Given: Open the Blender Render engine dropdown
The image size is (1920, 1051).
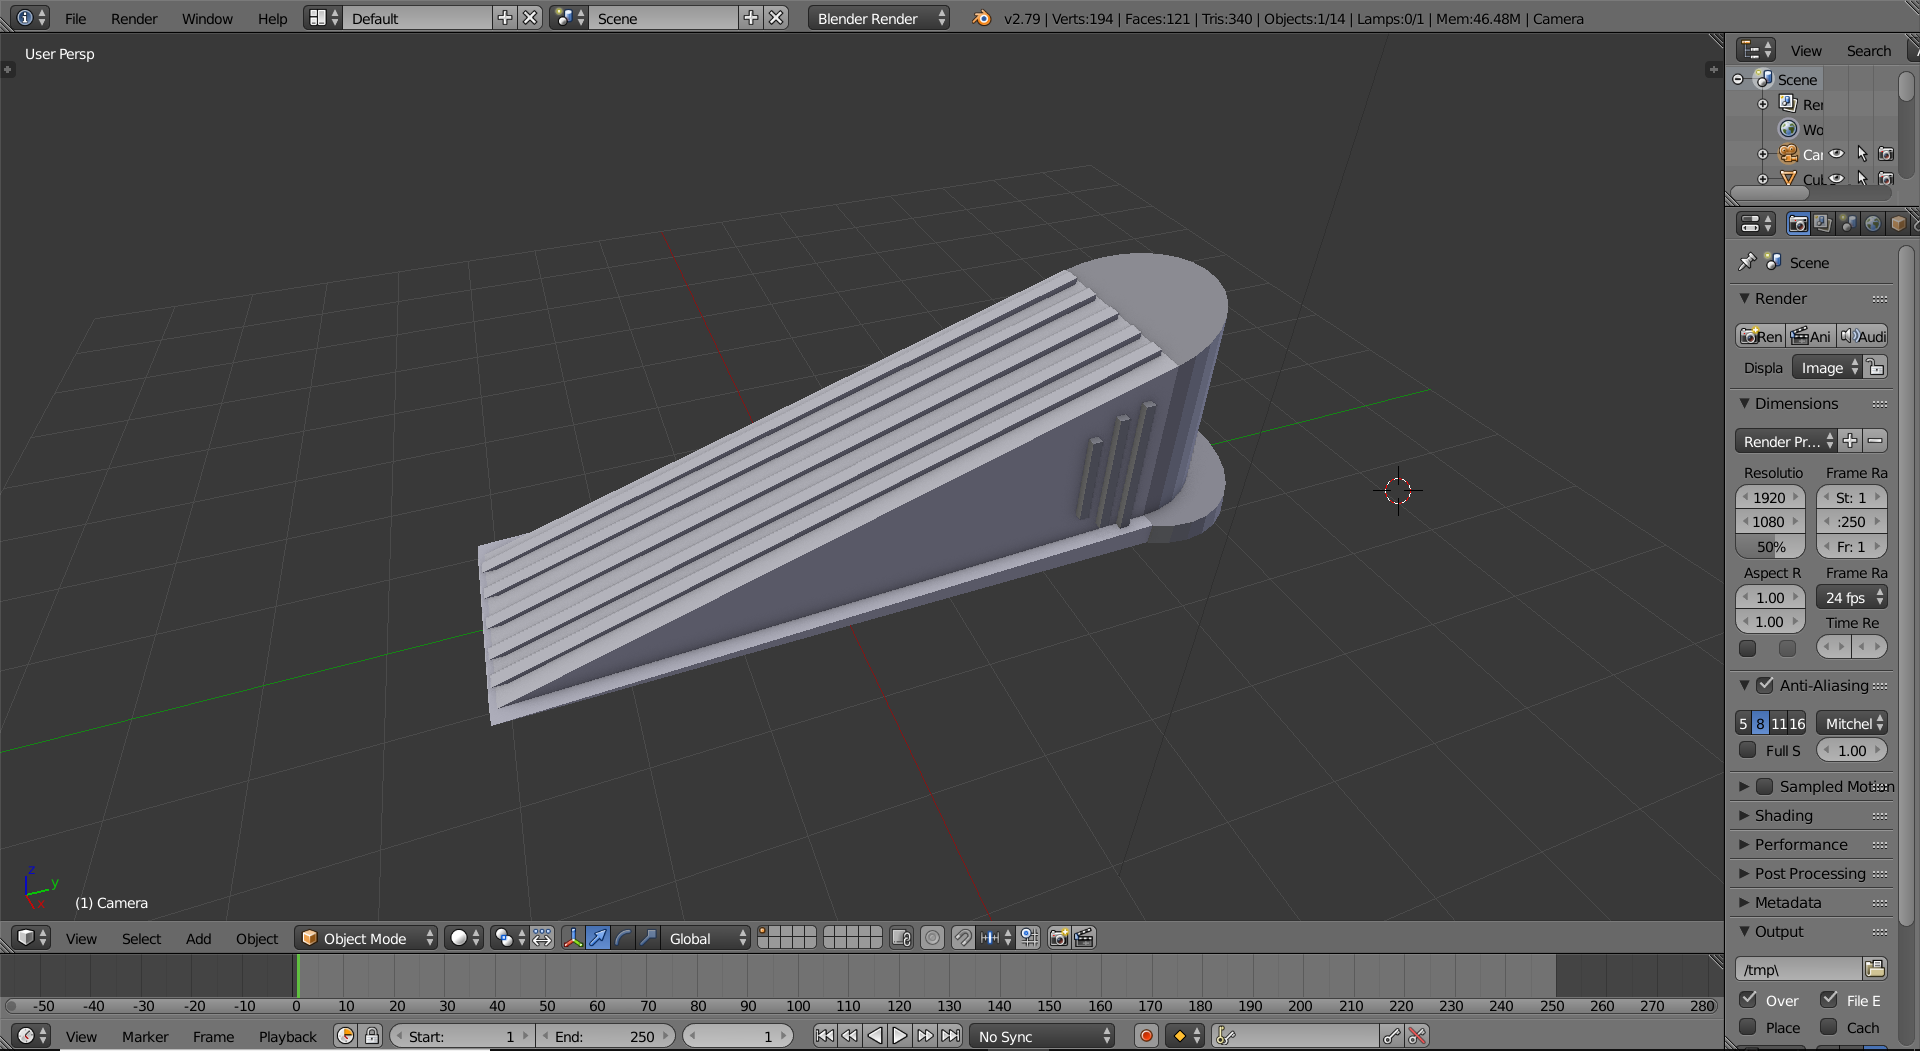Looking at the screenshot, I should pos(877,18).
